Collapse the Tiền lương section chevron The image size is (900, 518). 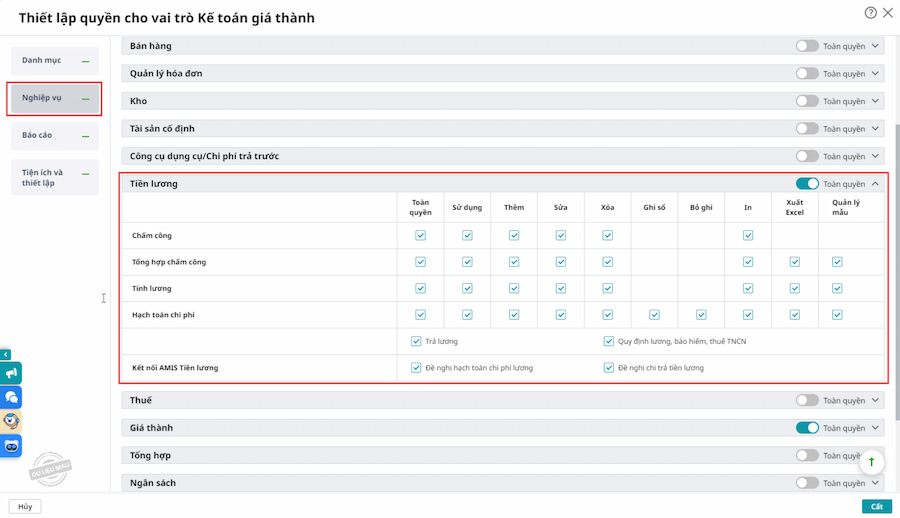pyautogui.click(x=876, y=184)
